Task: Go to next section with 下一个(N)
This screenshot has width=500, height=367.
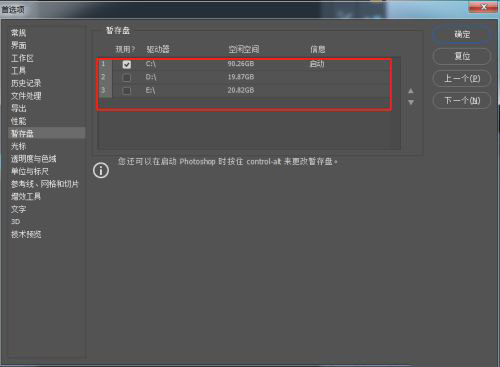Action: [462, 101]
